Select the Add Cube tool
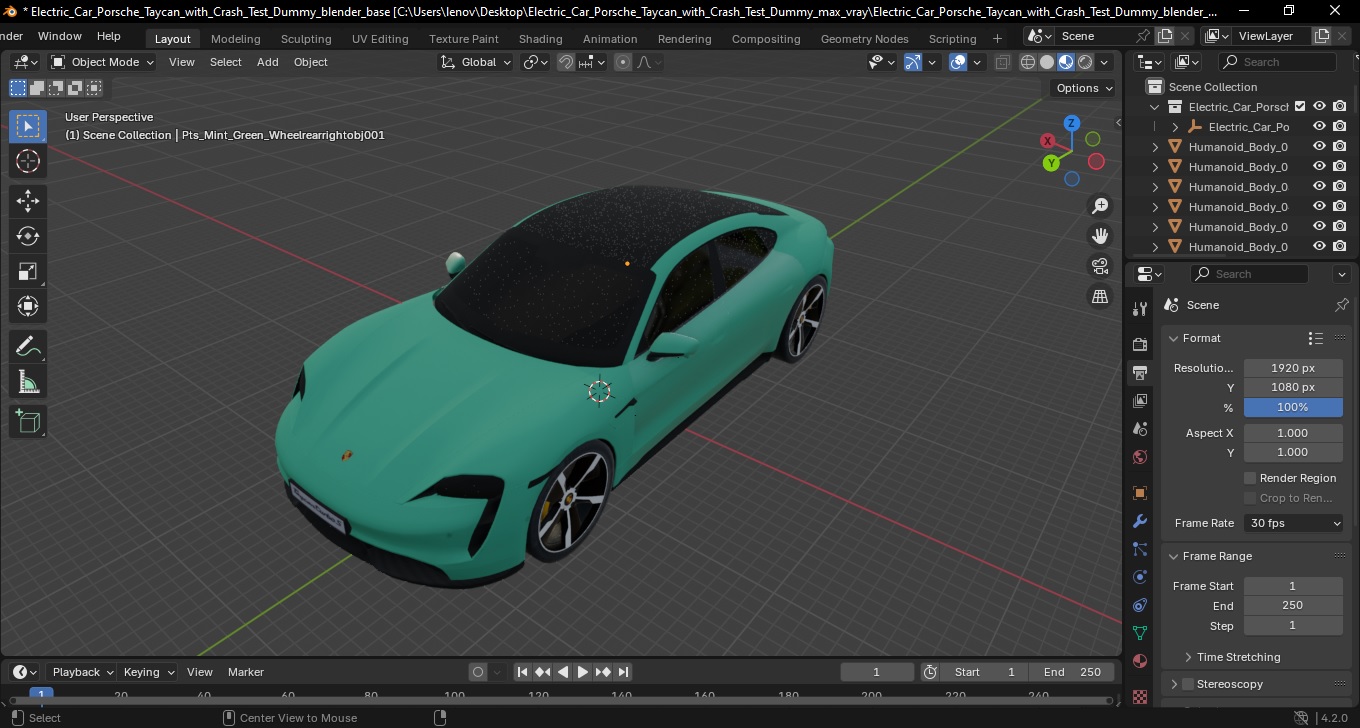This screenshot has width=1360, height=728. pos(28,422)
